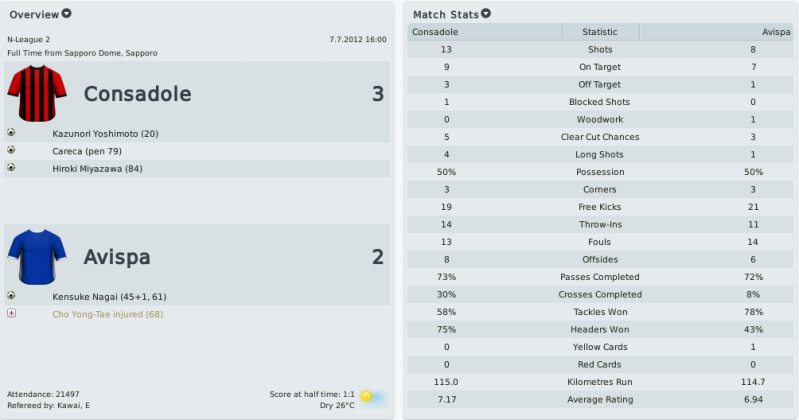Select Cho Yong-Tae injured entry
Image resolution: width=799 pixels, height=420 pixels.
click(108, 314)
